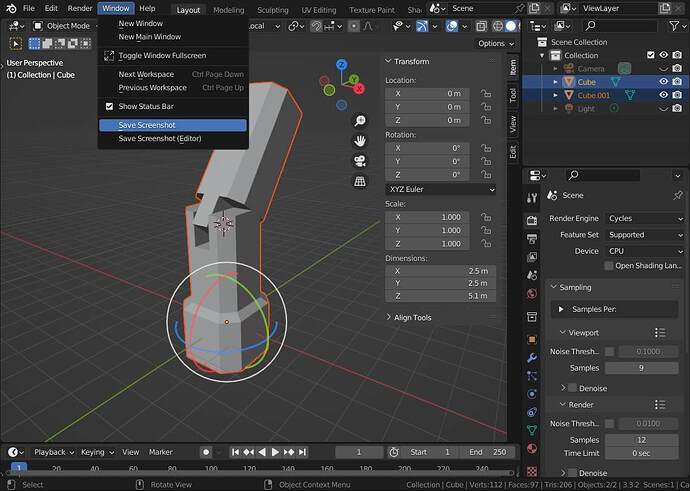Choose Toggle Window Fullscreen
The height and width of the screenshot is (491, 690).
click(173, 55)
